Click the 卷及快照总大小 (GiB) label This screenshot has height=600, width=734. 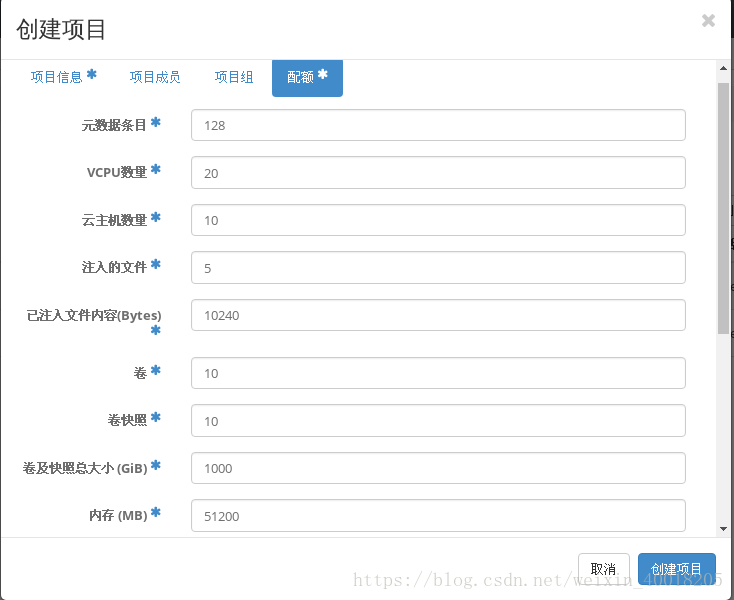pyautogui.click(x=85, y=468)
